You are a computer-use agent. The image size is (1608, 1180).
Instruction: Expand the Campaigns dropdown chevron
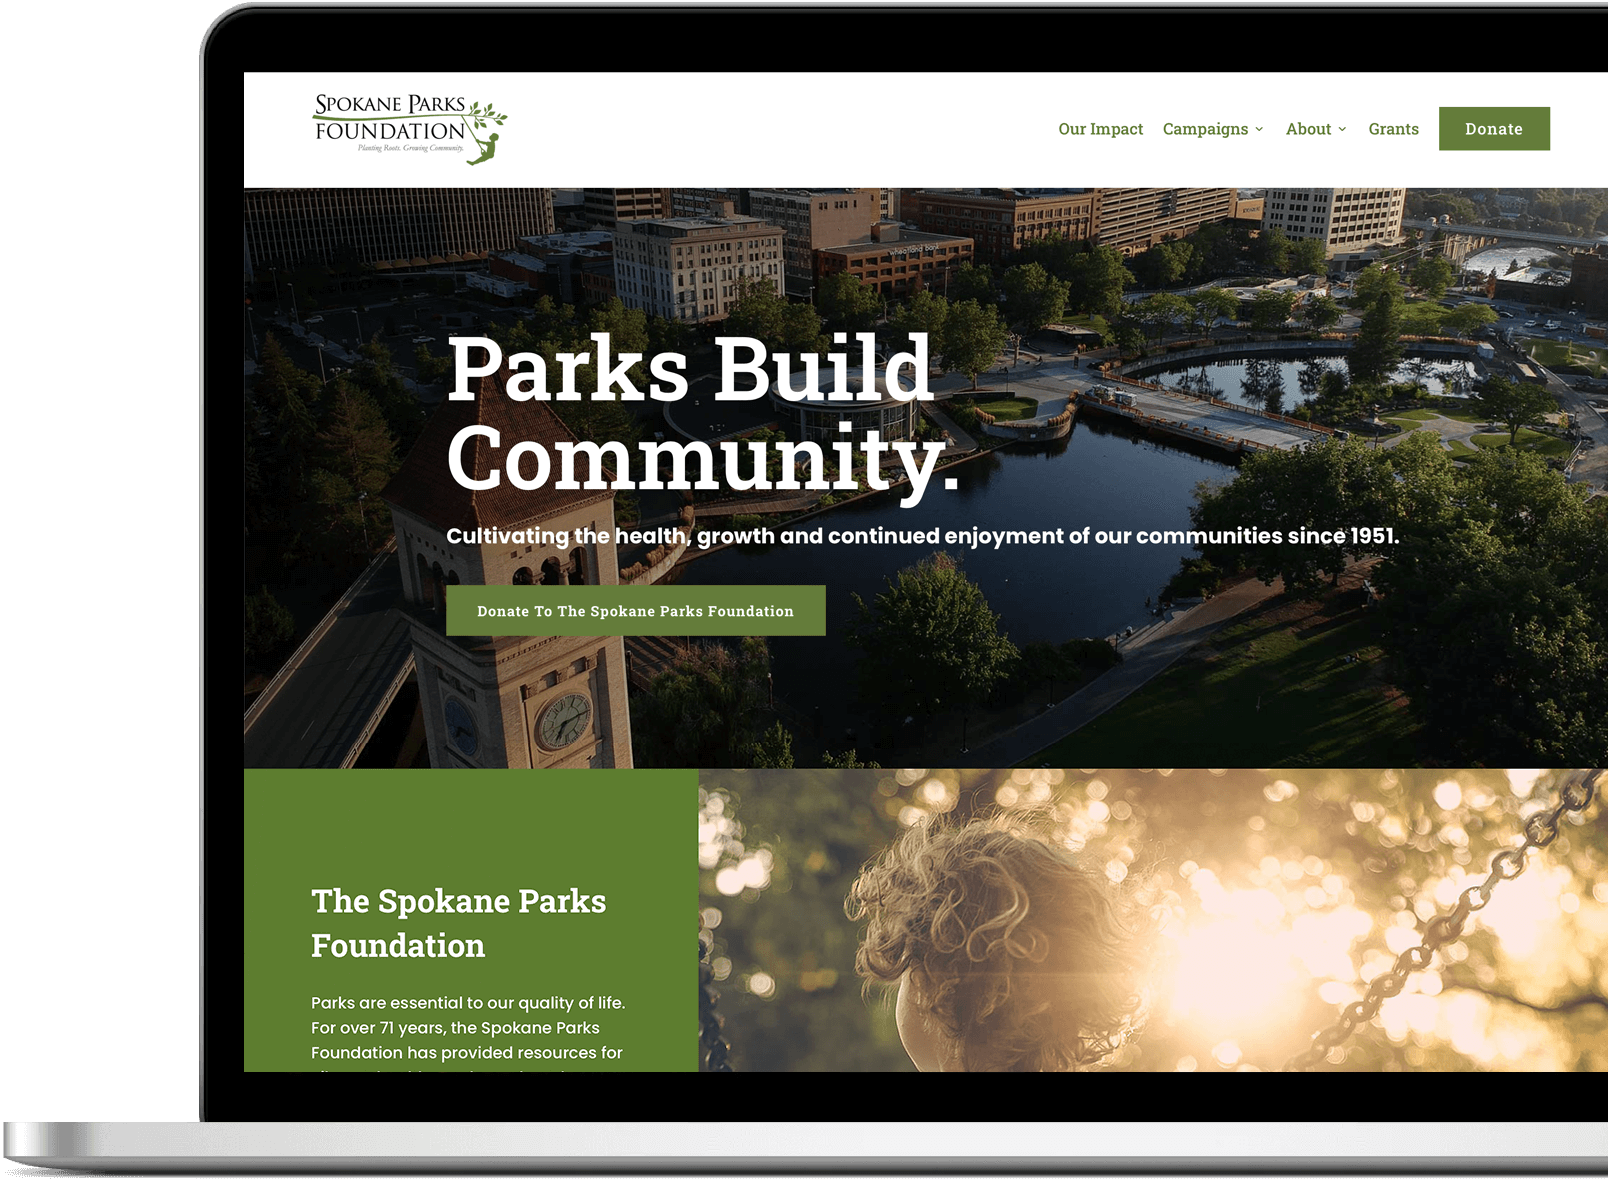pos(1259,129)
